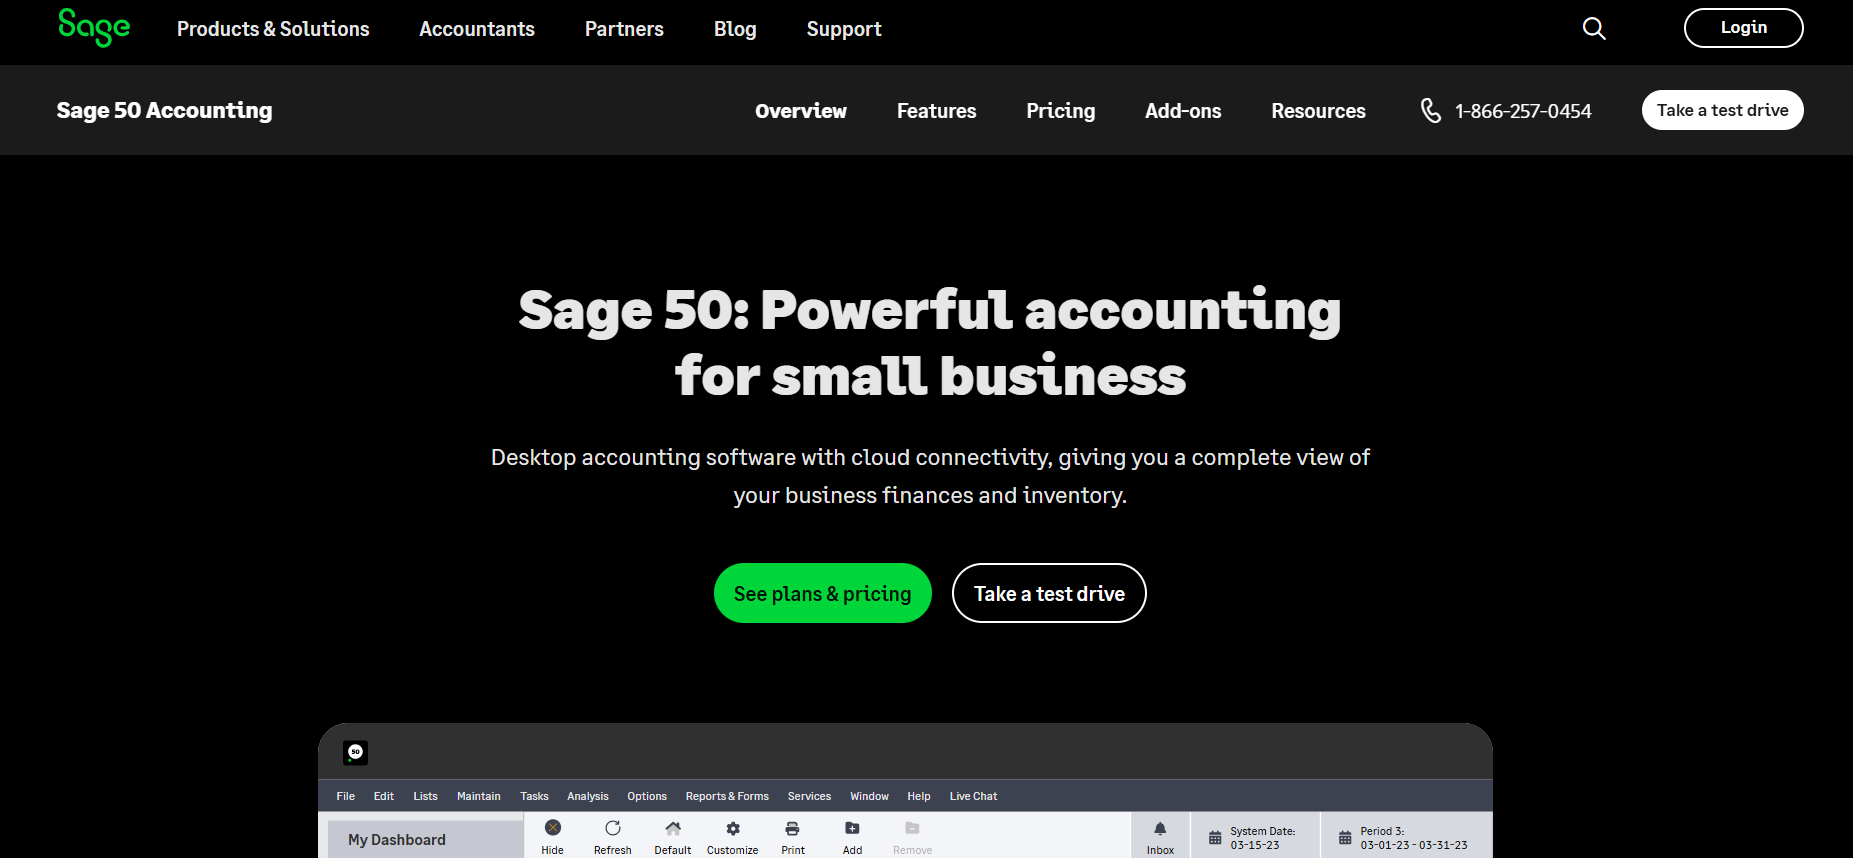This screenshot has height=858, width=1853.
Task: Click the Sage logo
Action: pyautogui.click(x=94, y=28)
